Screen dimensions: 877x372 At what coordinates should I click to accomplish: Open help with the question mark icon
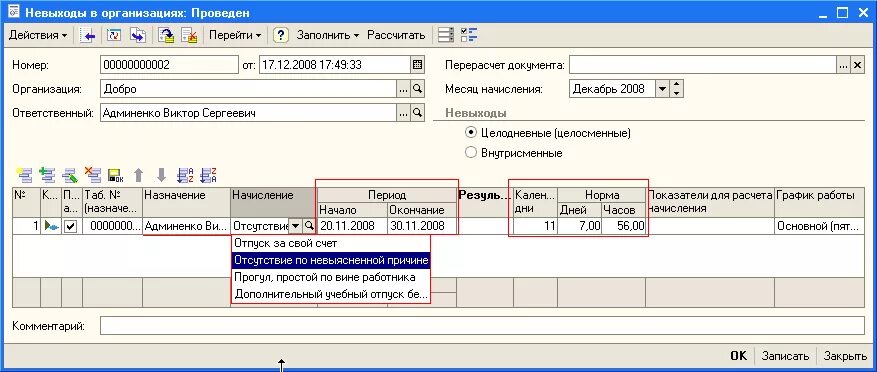(280, 35)
